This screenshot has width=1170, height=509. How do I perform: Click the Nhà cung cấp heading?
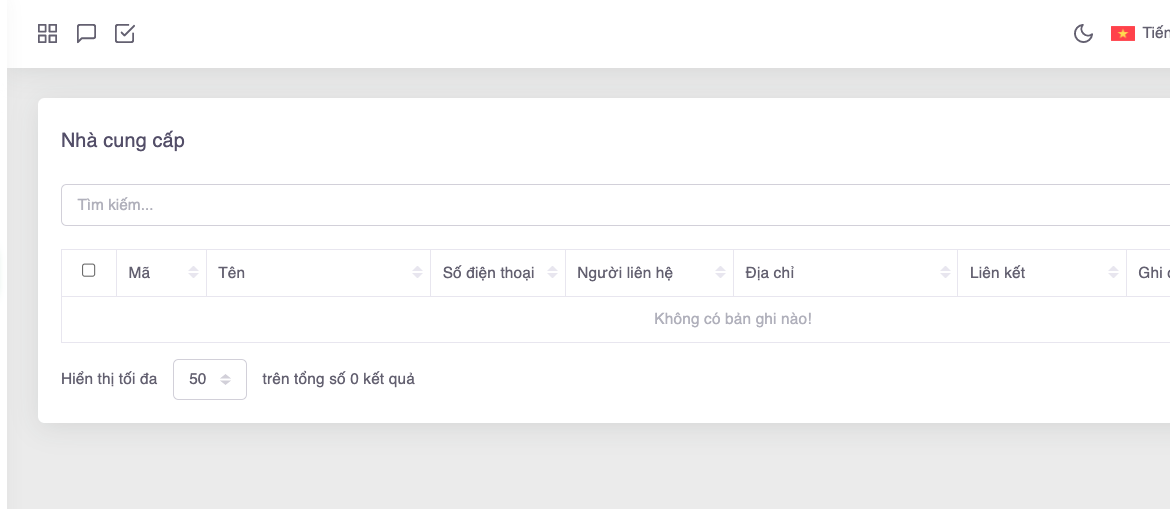(123, 141)
